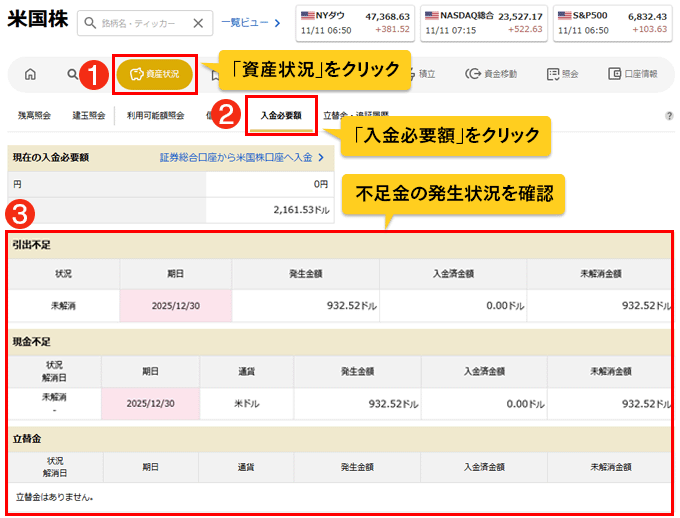Open the 口座情報 account info menu
The height and width of the screenshot is (518, 680).
point(632,74)
